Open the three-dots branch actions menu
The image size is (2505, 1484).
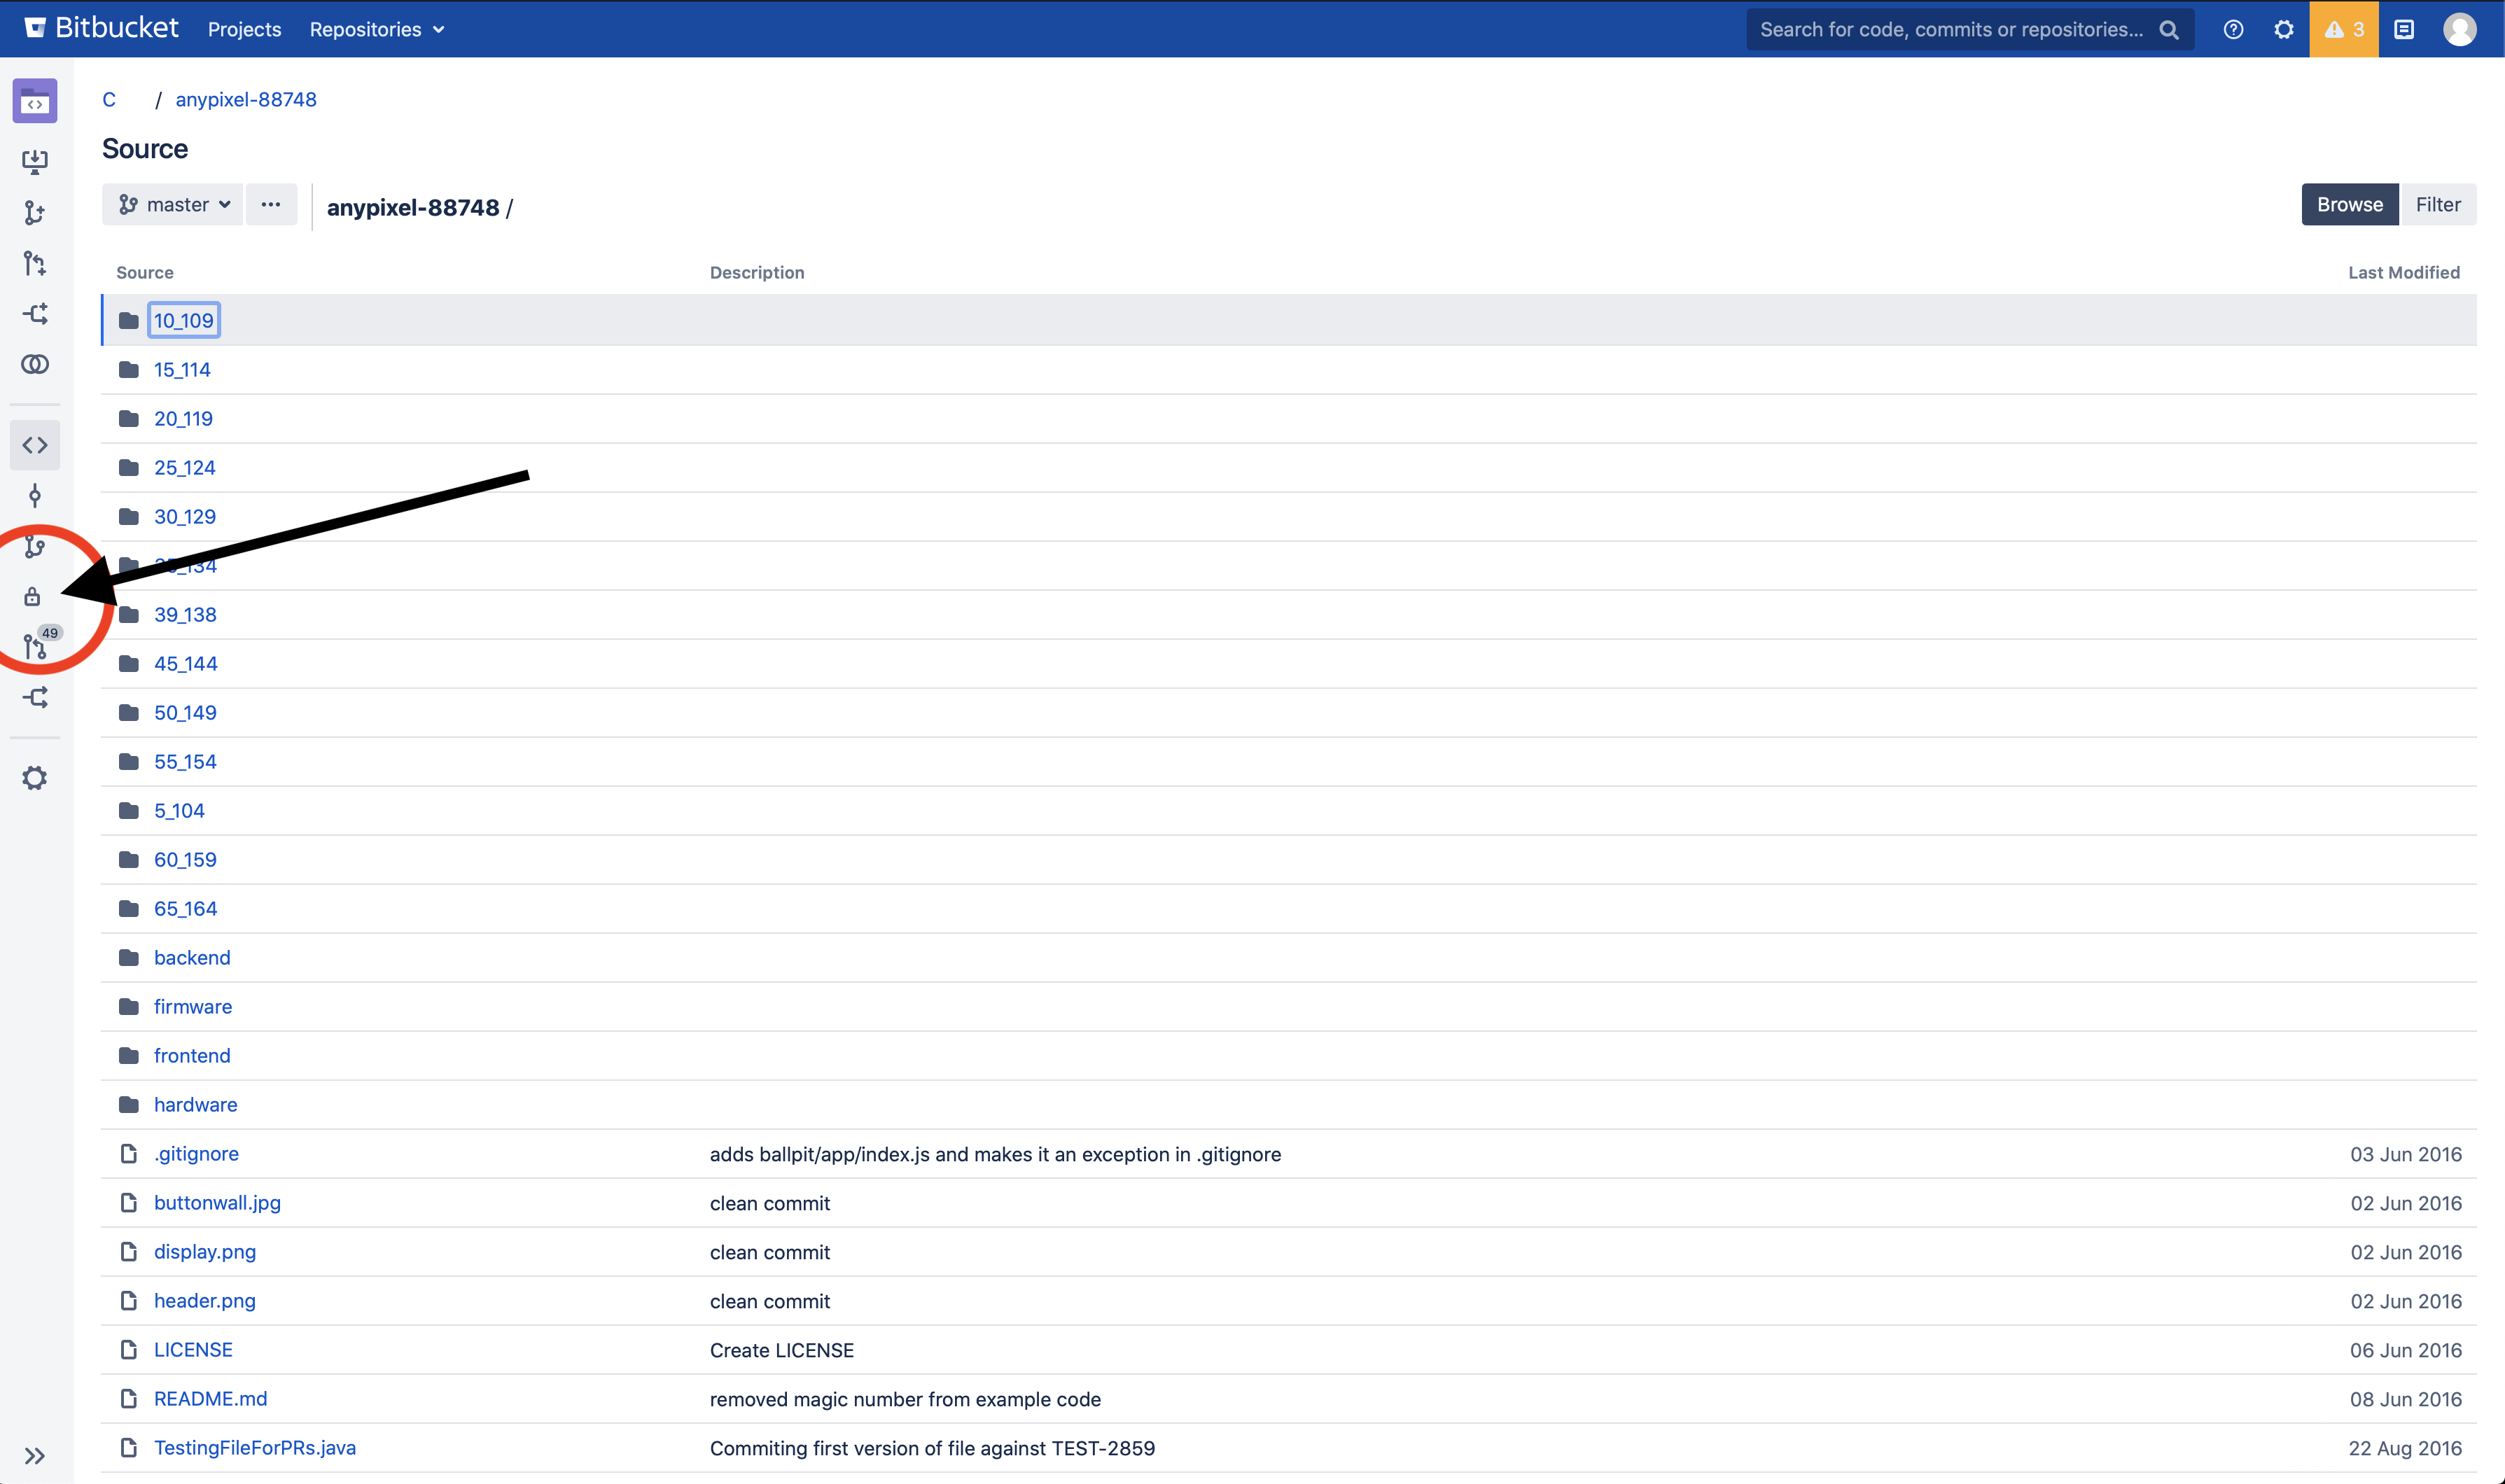click(x=271, y=205)
